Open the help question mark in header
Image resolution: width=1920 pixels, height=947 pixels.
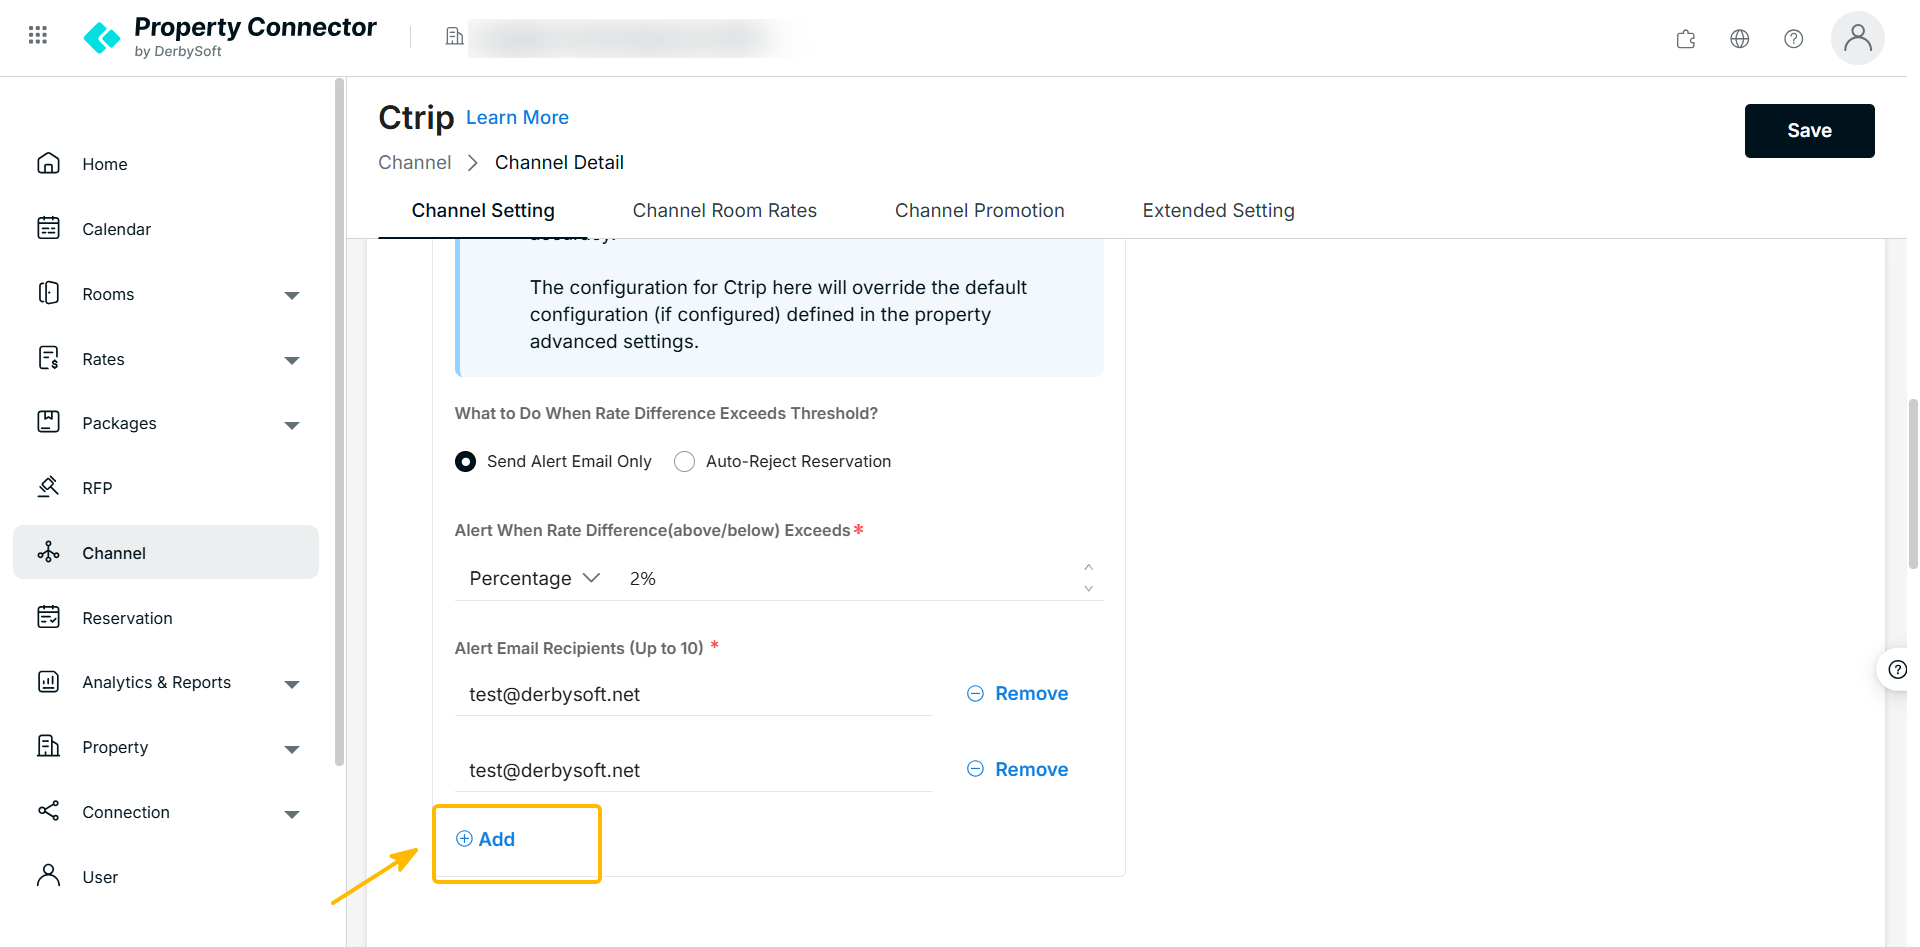[1794, 39]
